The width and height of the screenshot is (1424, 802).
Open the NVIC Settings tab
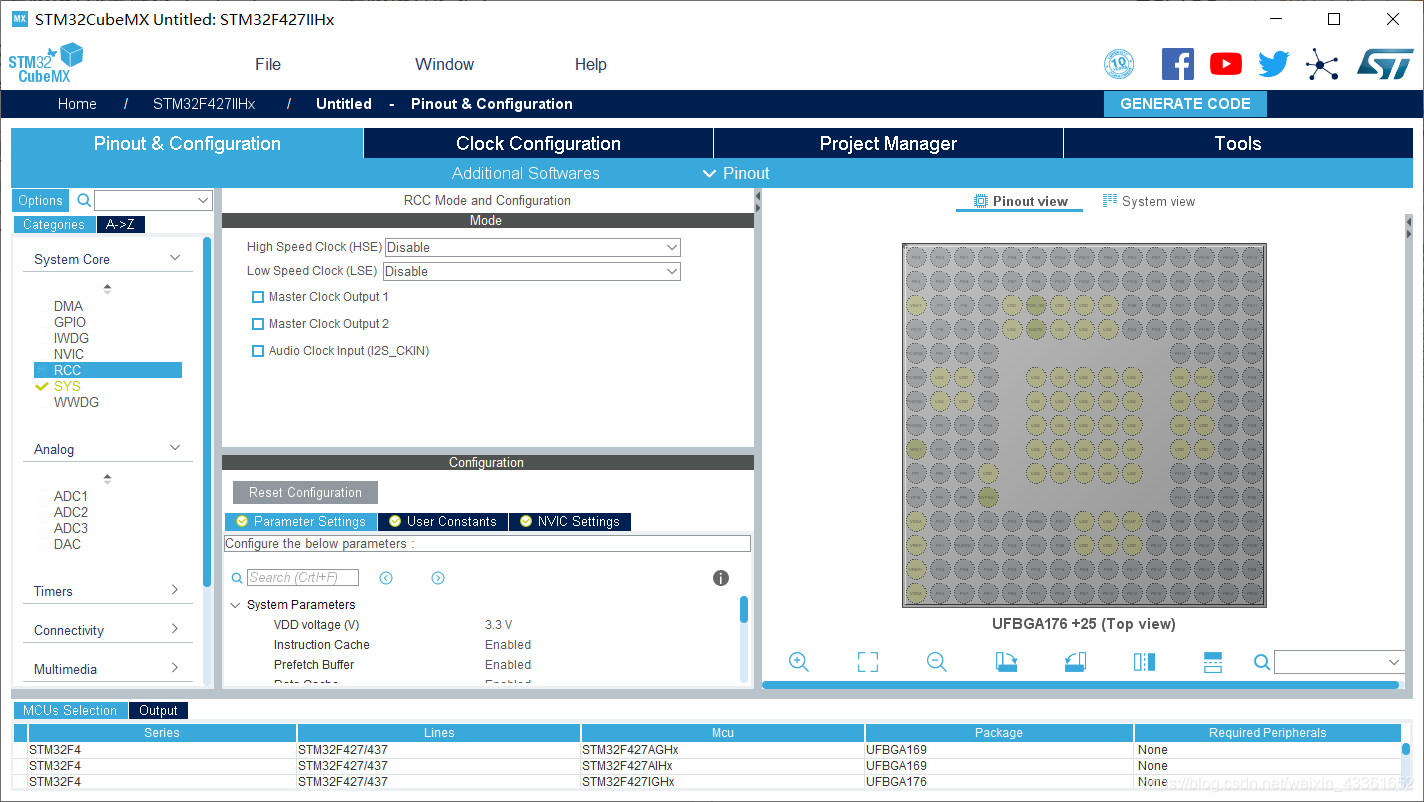[x=570, y=521]
